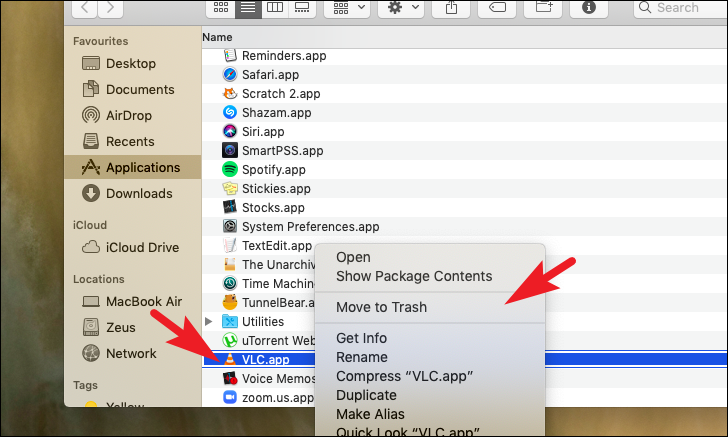728x437 pixels.
Task: Click the zoom.us.app icon
Action: point(230,398)
